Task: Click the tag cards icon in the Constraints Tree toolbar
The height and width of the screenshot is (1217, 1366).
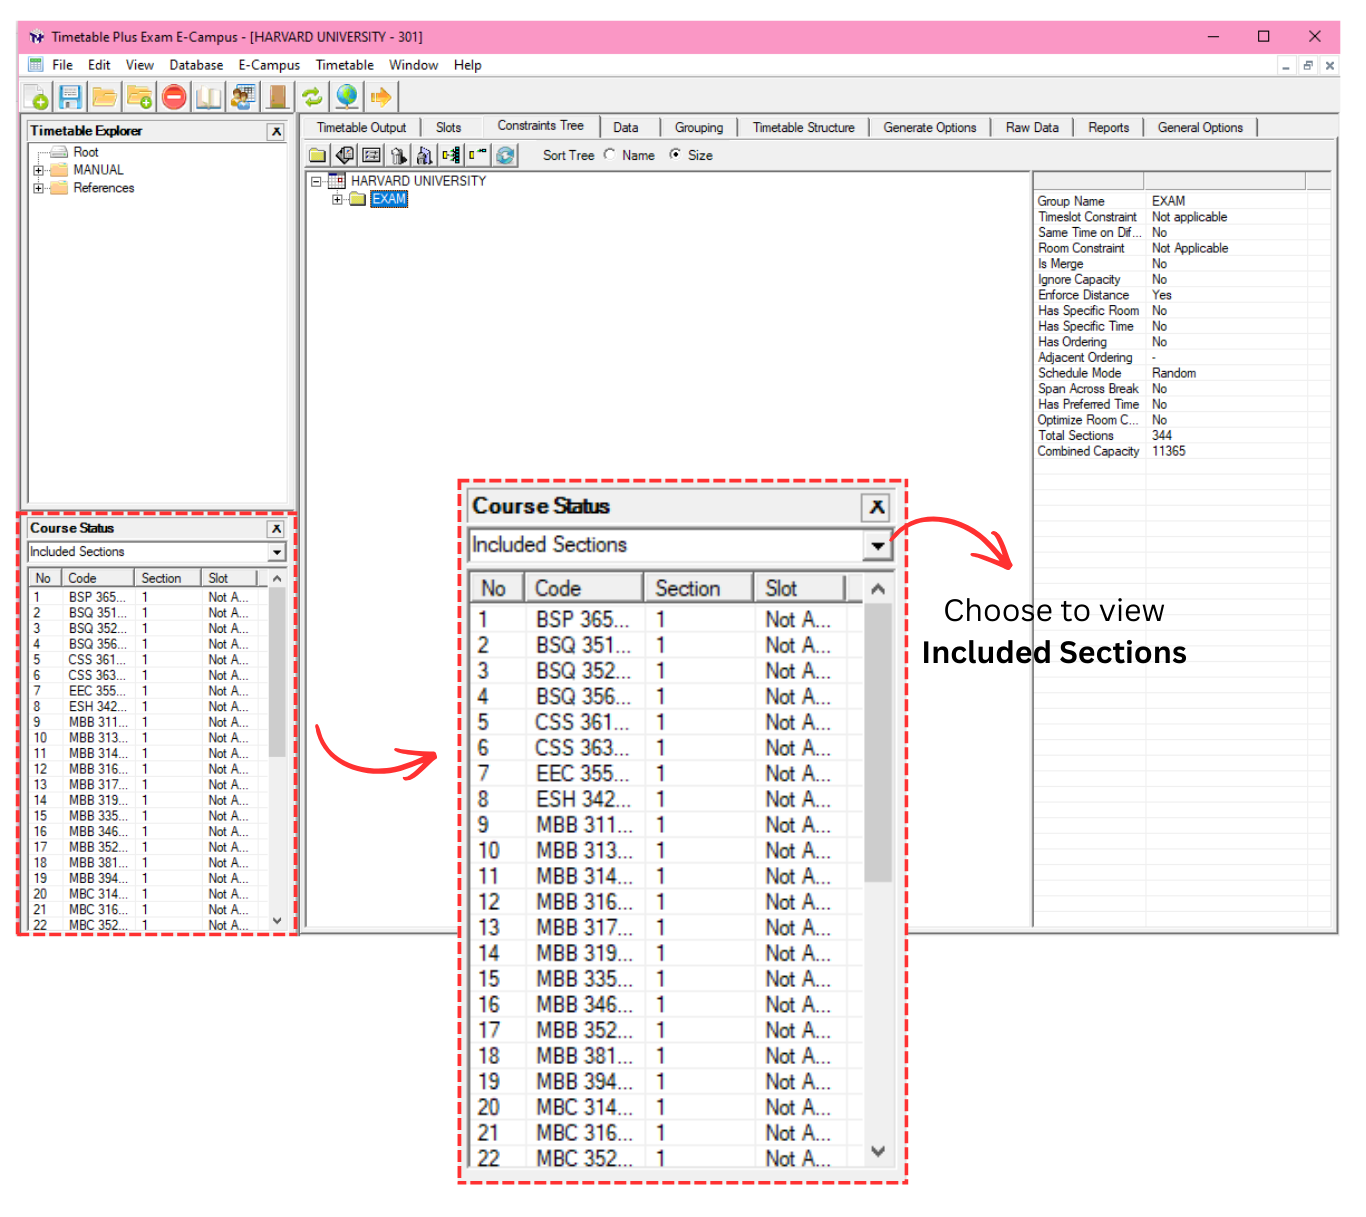Action: point(344,155)
